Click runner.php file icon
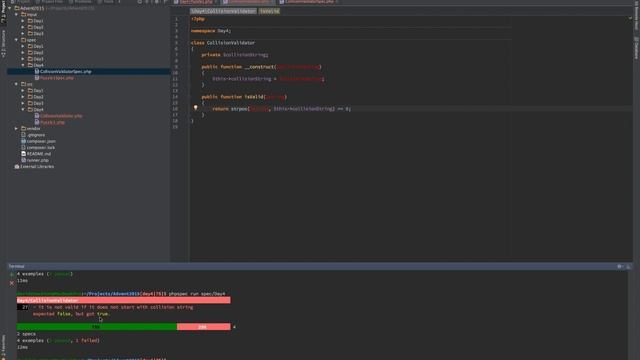 pyautogui.click(x=23, y=160)
